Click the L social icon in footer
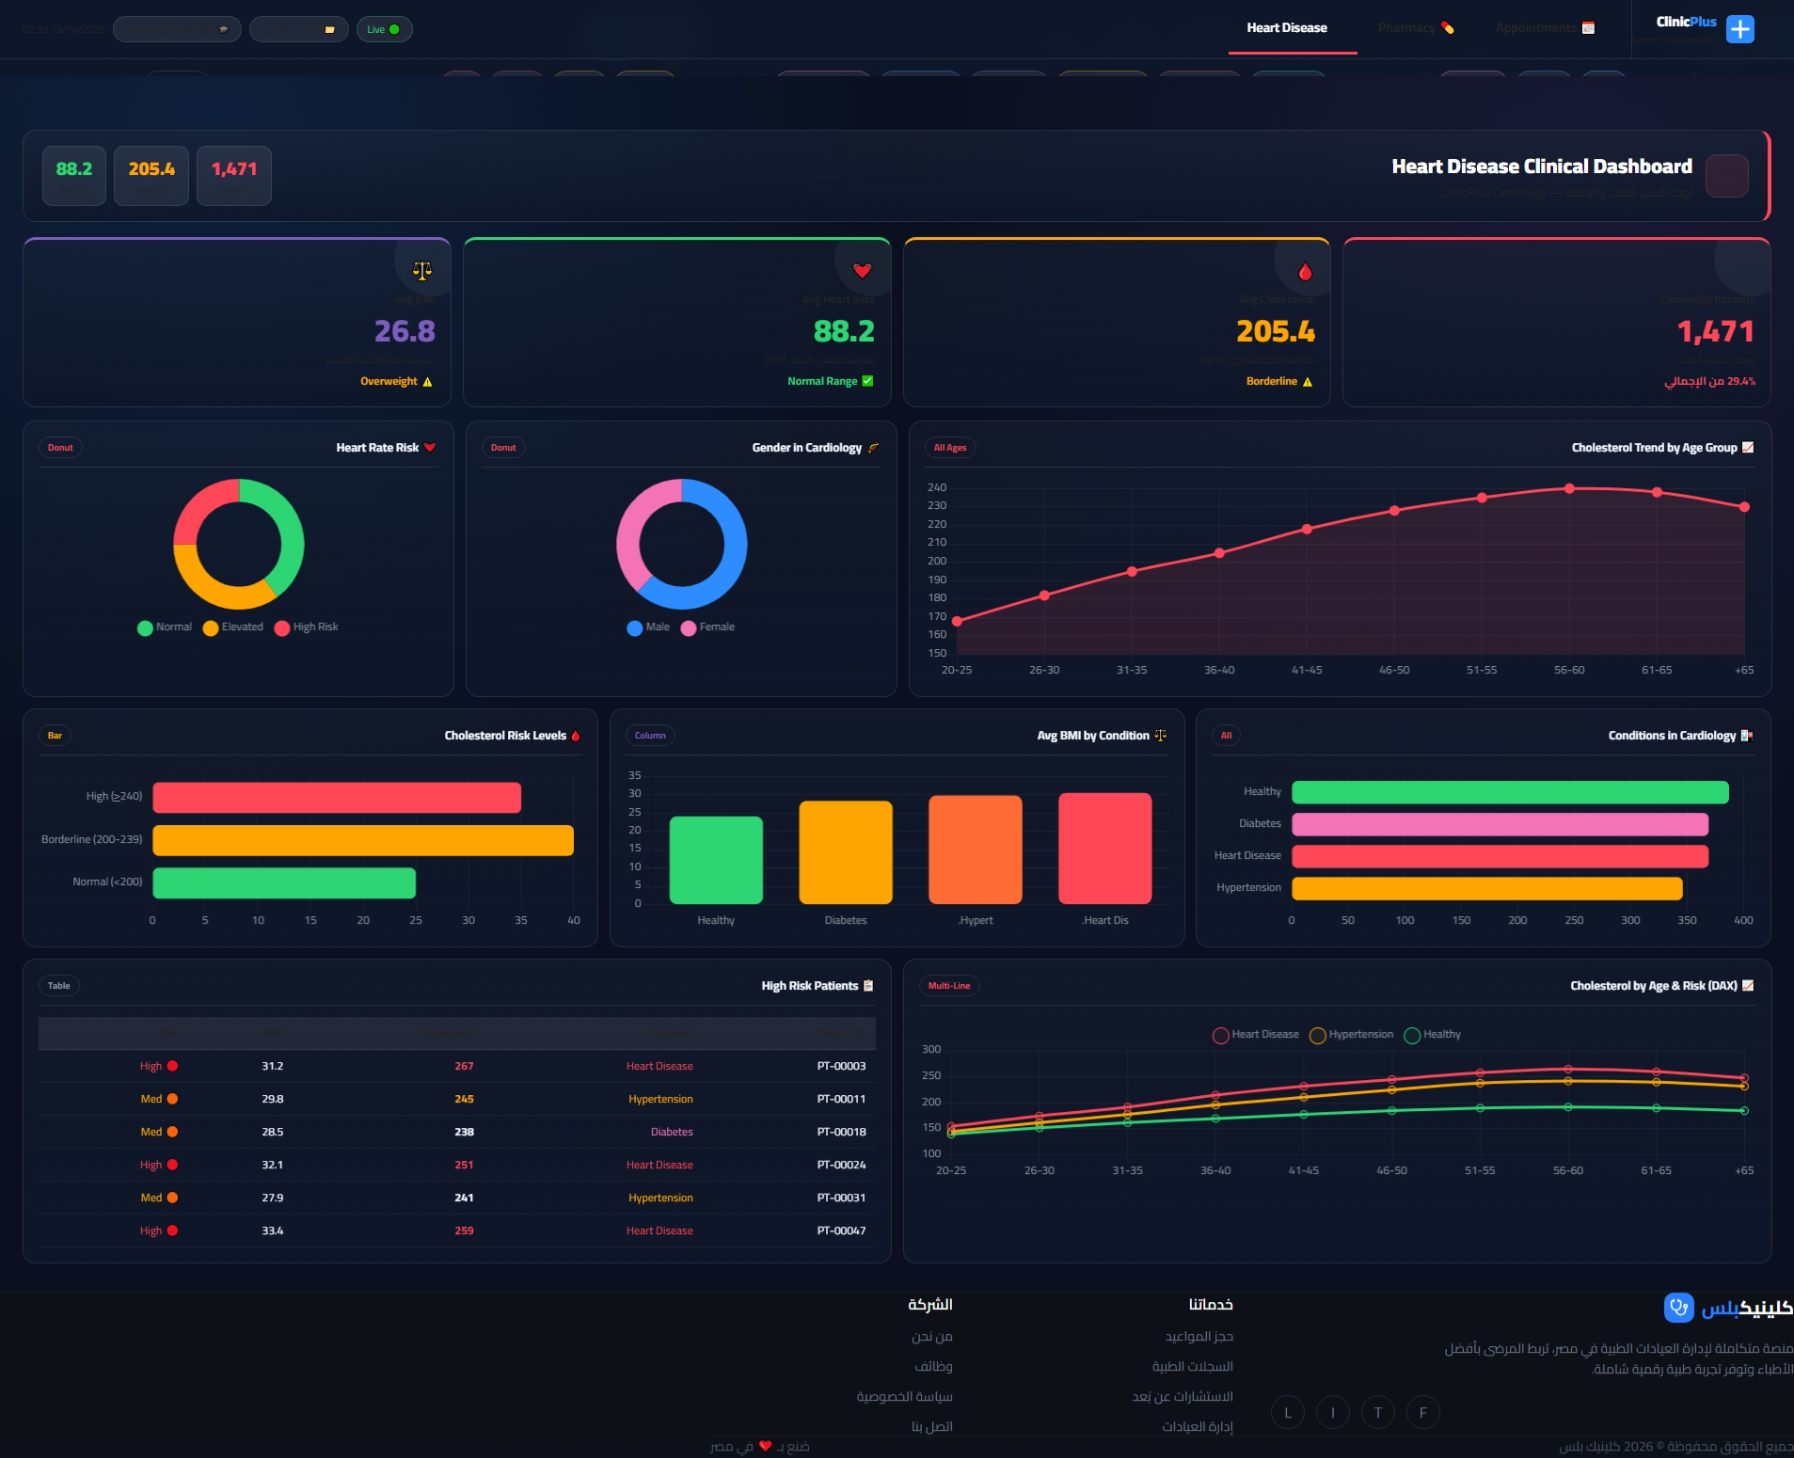 pyautogui.click(x=1288, y=1412)
